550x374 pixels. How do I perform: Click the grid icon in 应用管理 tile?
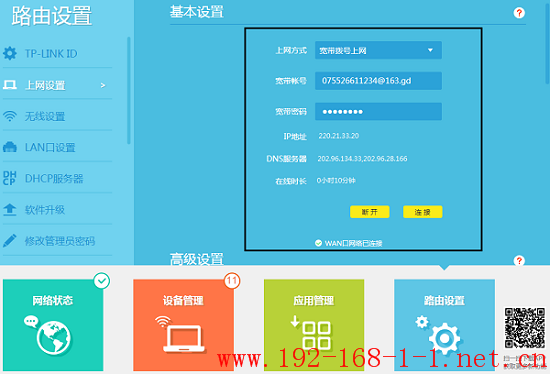point(316,335)
